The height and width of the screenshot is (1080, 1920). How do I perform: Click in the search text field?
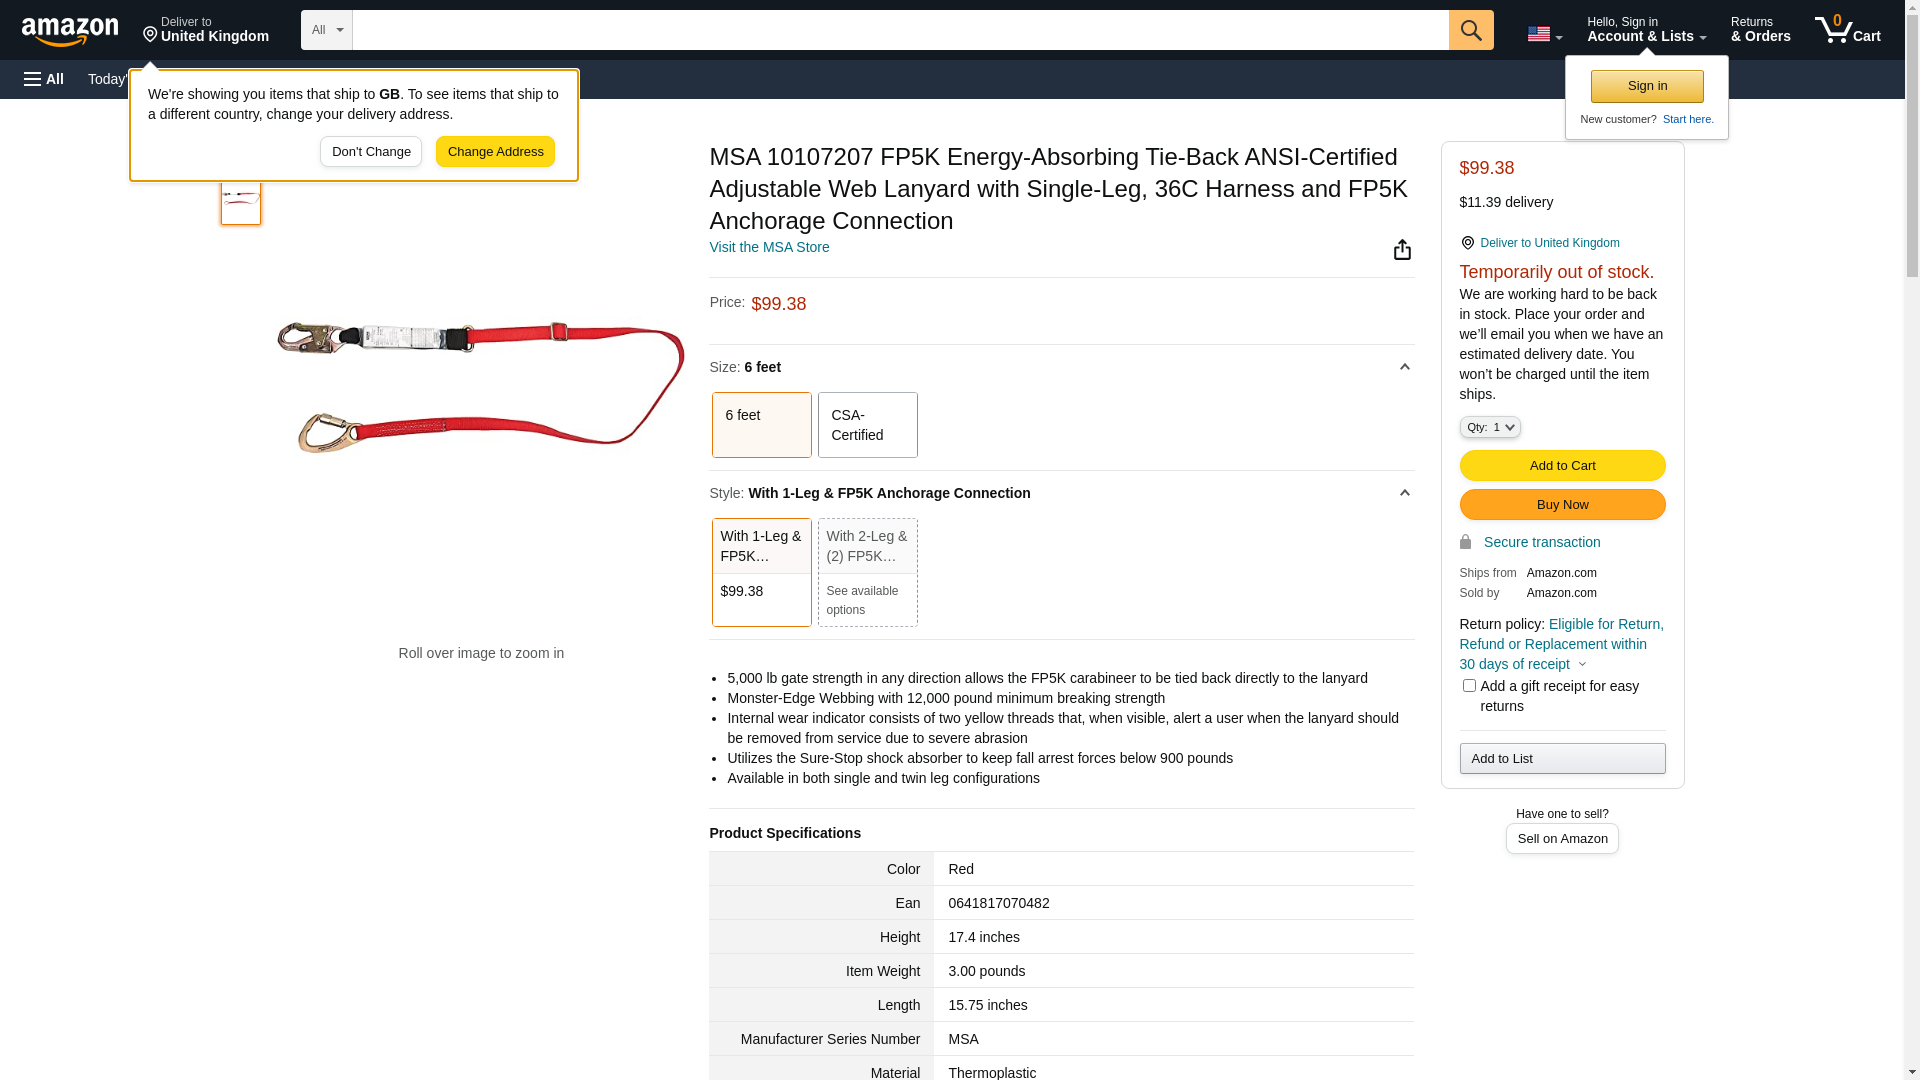pos(900,30)
